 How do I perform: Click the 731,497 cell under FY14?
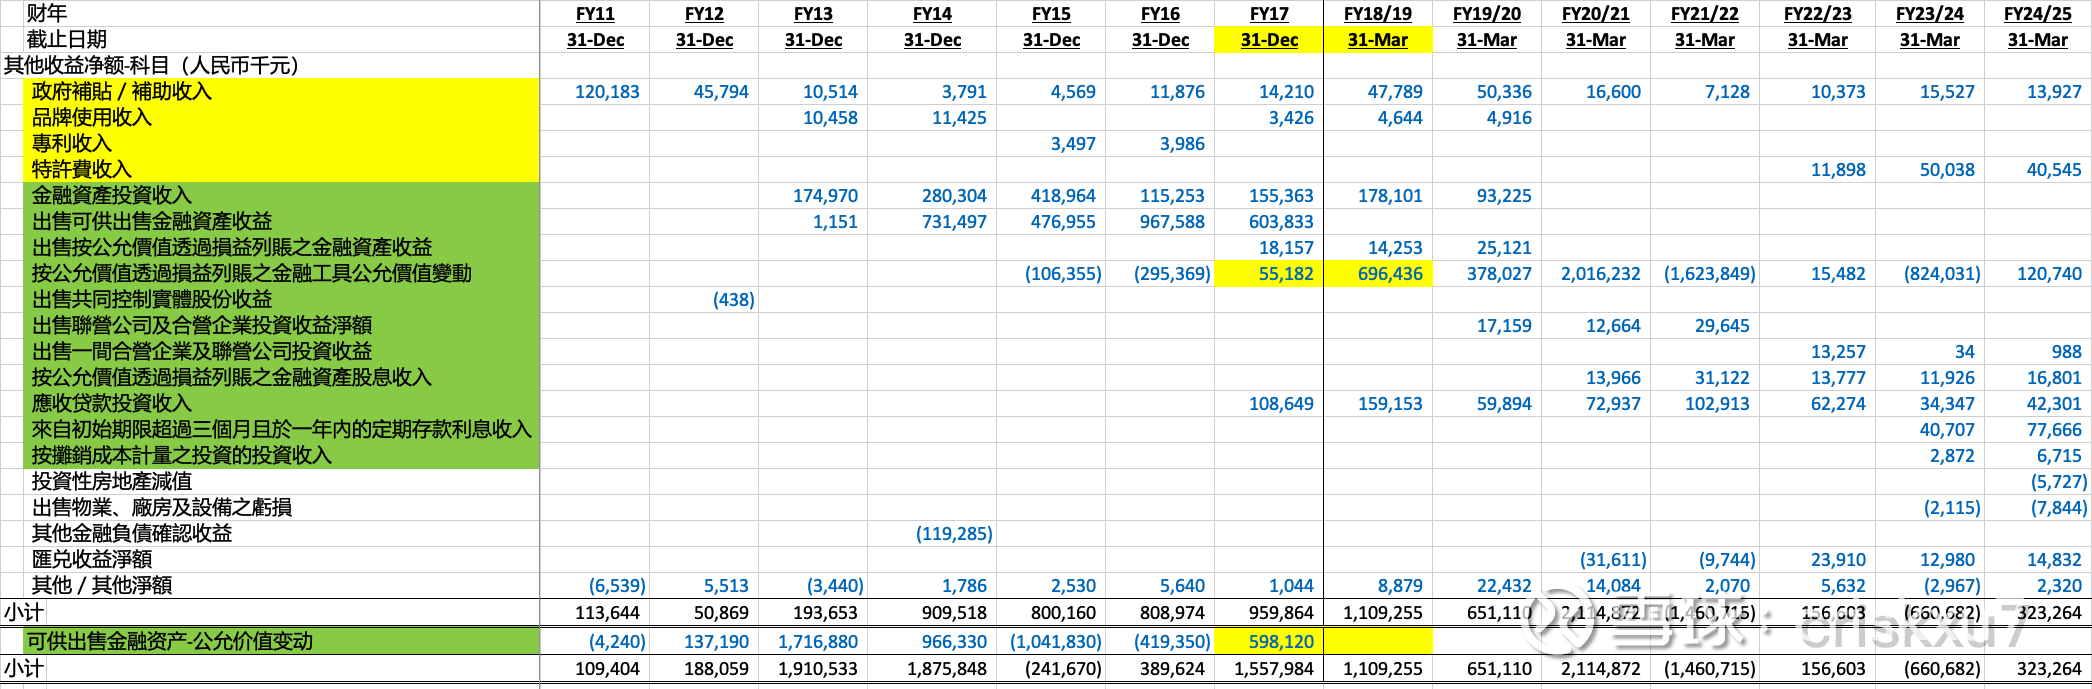click(954, 222)
